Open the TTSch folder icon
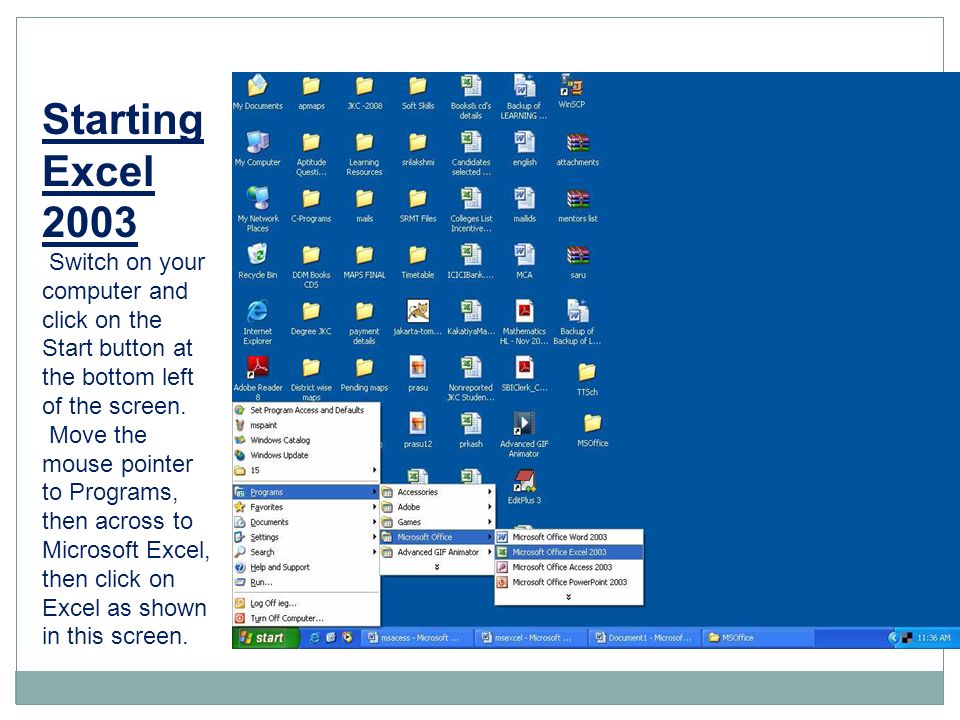The height and width of the screenshot is (720, 960). tap(587, 378)
